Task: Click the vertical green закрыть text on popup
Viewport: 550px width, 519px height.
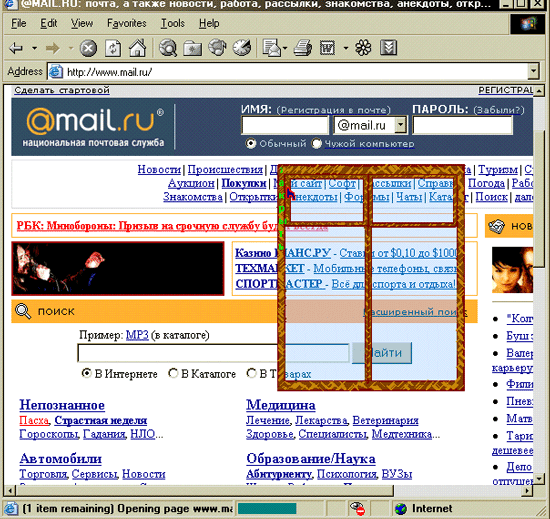Action: [281, 208]
